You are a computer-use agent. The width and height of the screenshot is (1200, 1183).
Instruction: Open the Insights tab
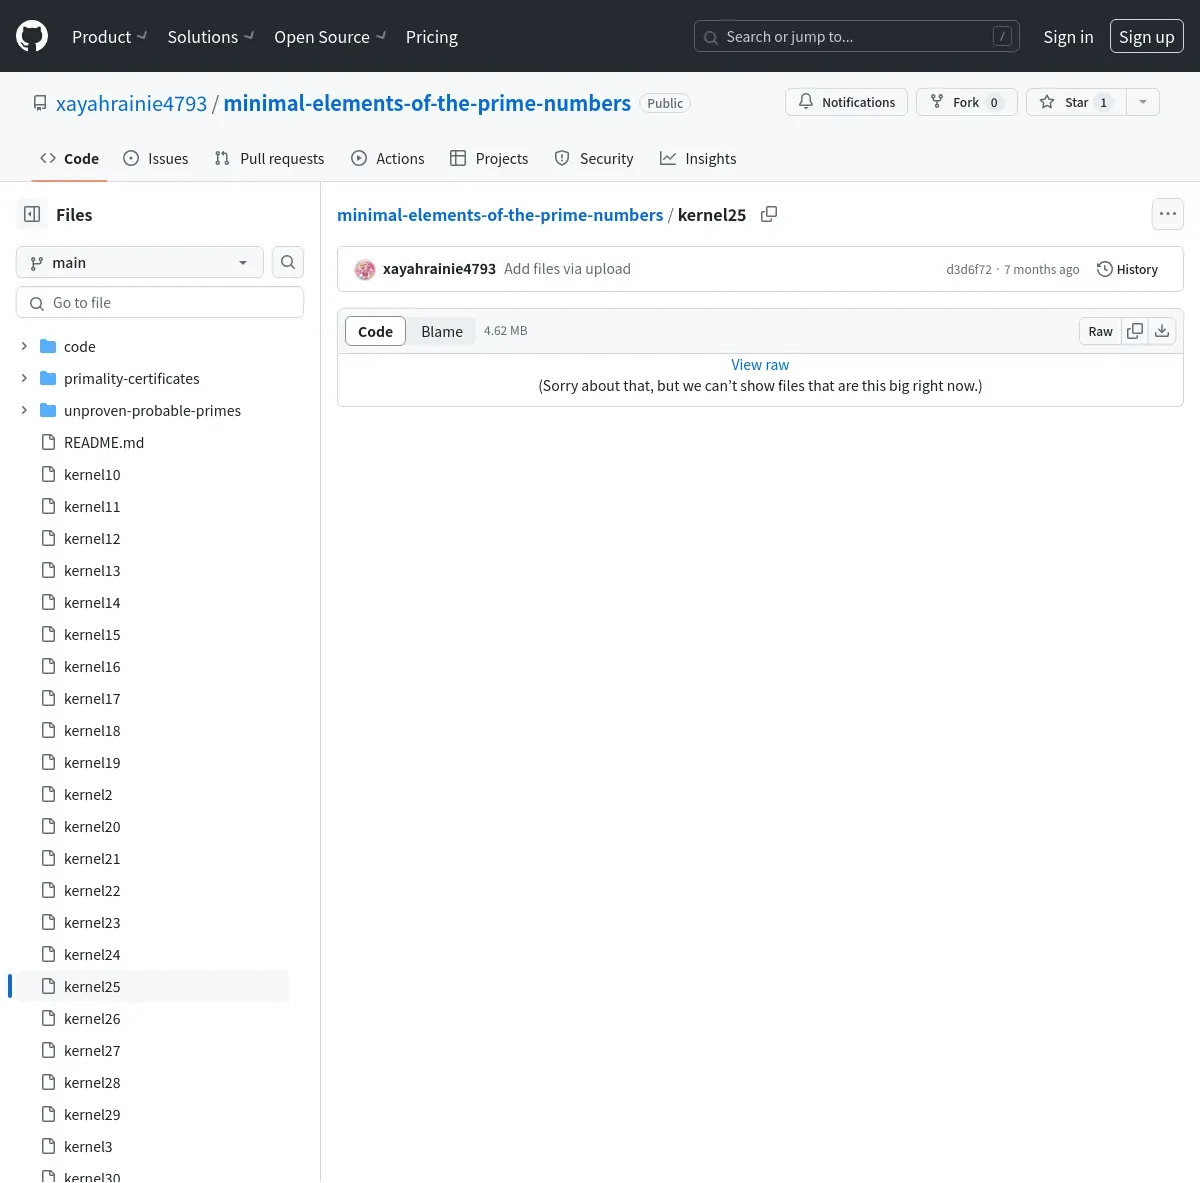698,158
